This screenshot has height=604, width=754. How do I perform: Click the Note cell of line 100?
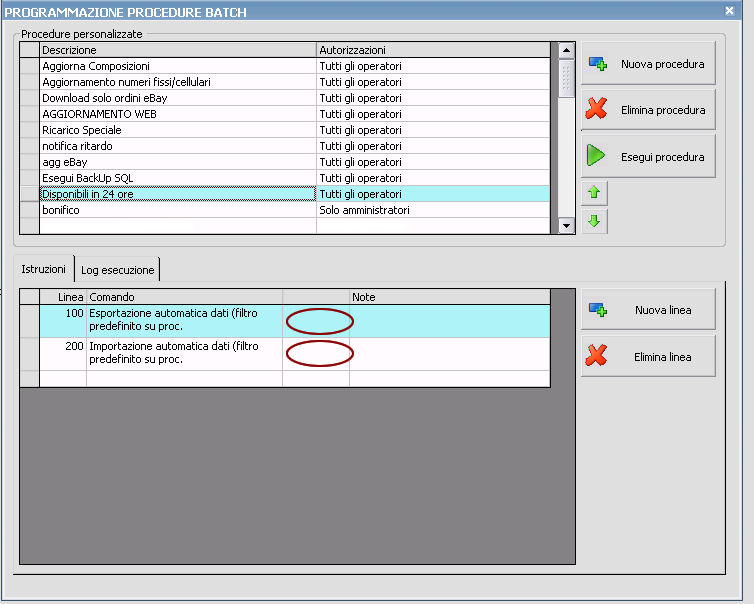click(x=450, y=321)
